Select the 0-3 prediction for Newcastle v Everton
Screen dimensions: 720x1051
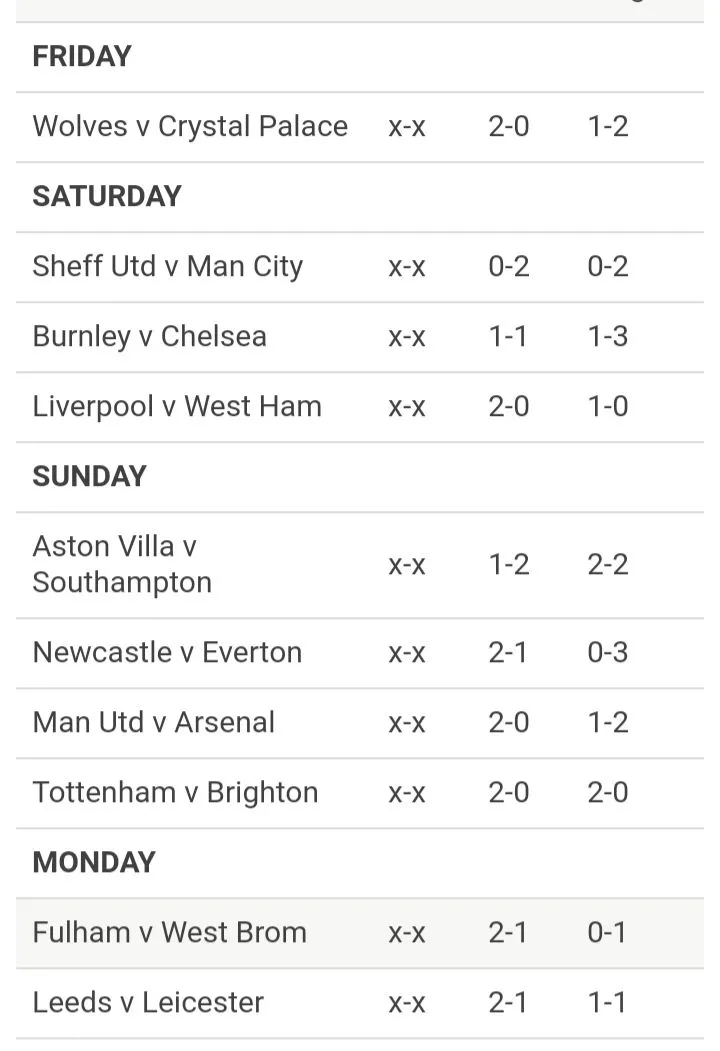(608, 653)
